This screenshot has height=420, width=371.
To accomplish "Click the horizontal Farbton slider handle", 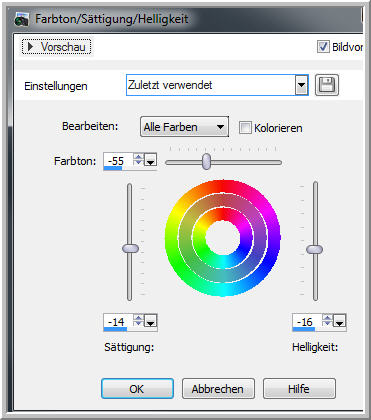I will tap(207, 162).
